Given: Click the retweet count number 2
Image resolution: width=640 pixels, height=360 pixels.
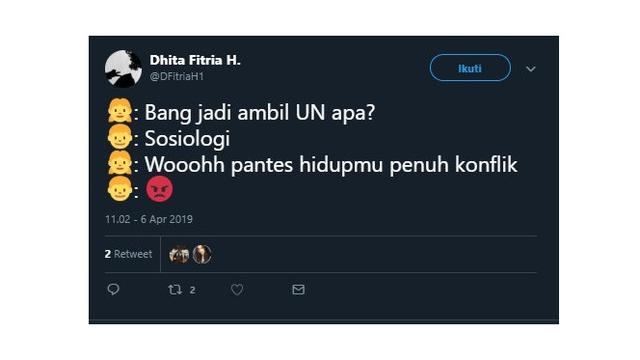Looking at the screenshot, I should (x=192, y=290).
